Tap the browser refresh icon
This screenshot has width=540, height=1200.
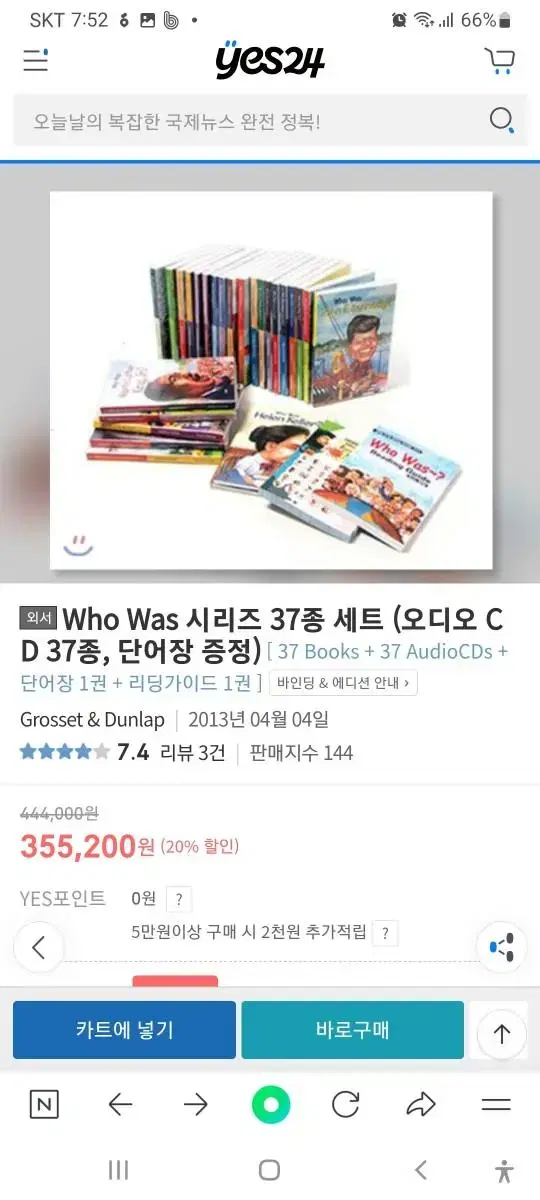(345, 1105)
